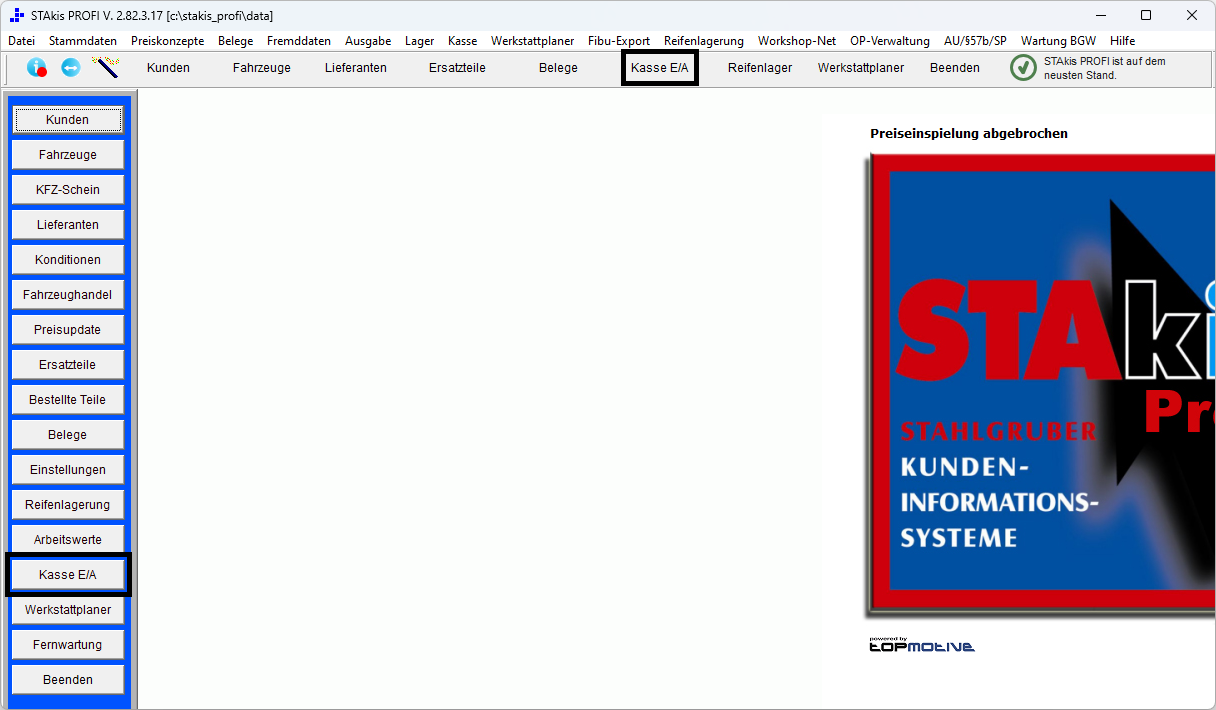1216x710 pixels.
Task: Click Reifenlager in the top toolbar
Action: 760,68
